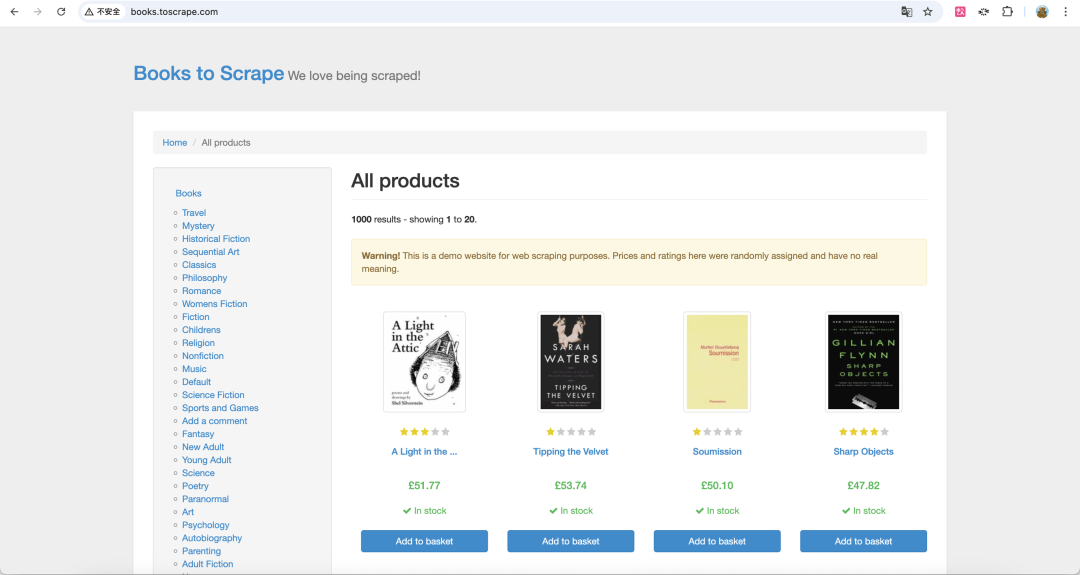Go to Home in the breadcrumb
Image resolution: width=1080 pixels, height=575 pixels.
pyautogui.click(x=175, y=143)
